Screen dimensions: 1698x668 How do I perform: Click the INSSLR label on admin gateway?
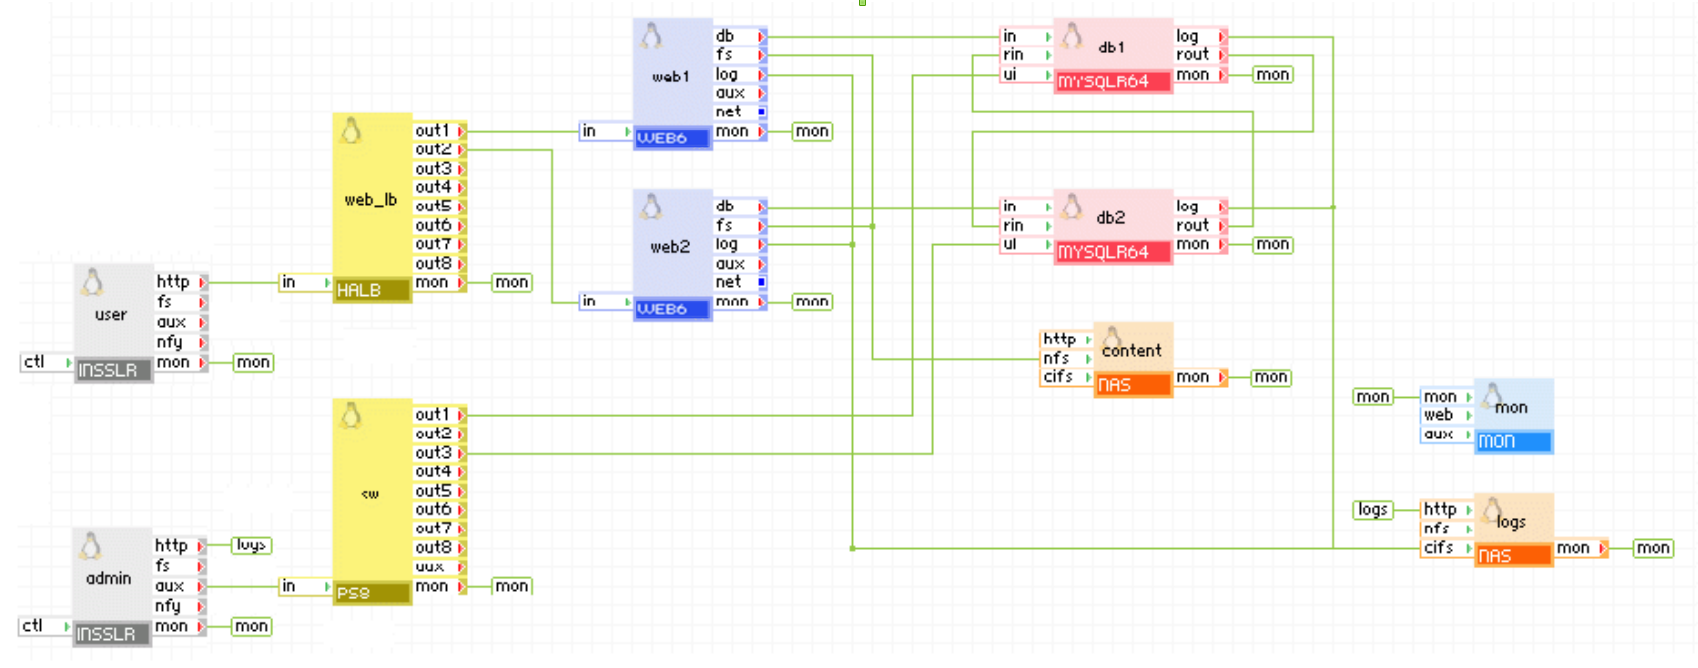112,634
